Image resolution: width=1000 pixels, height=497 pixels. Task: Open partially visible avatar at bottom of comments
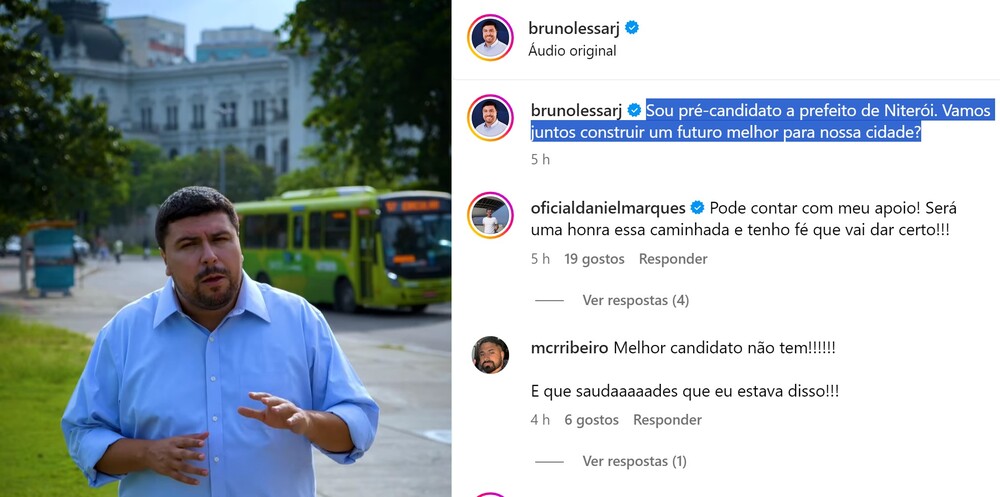click(x=490, y=494)
